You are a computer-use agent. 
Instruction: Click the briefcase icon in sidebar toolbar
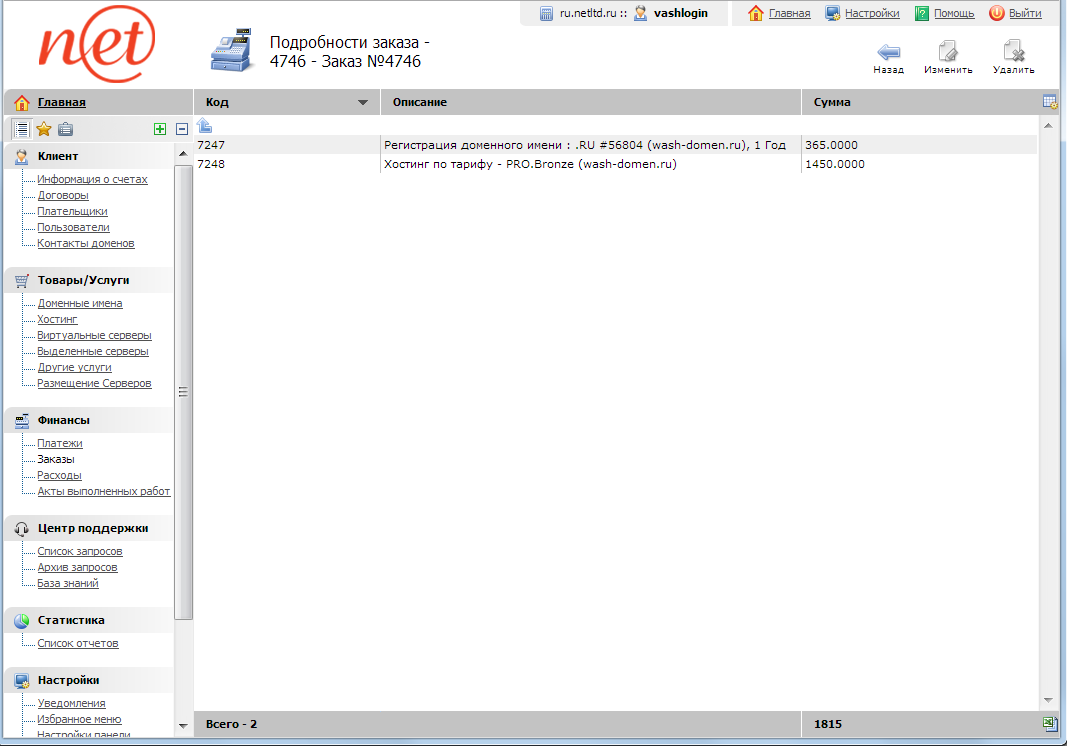pos(65,129)
